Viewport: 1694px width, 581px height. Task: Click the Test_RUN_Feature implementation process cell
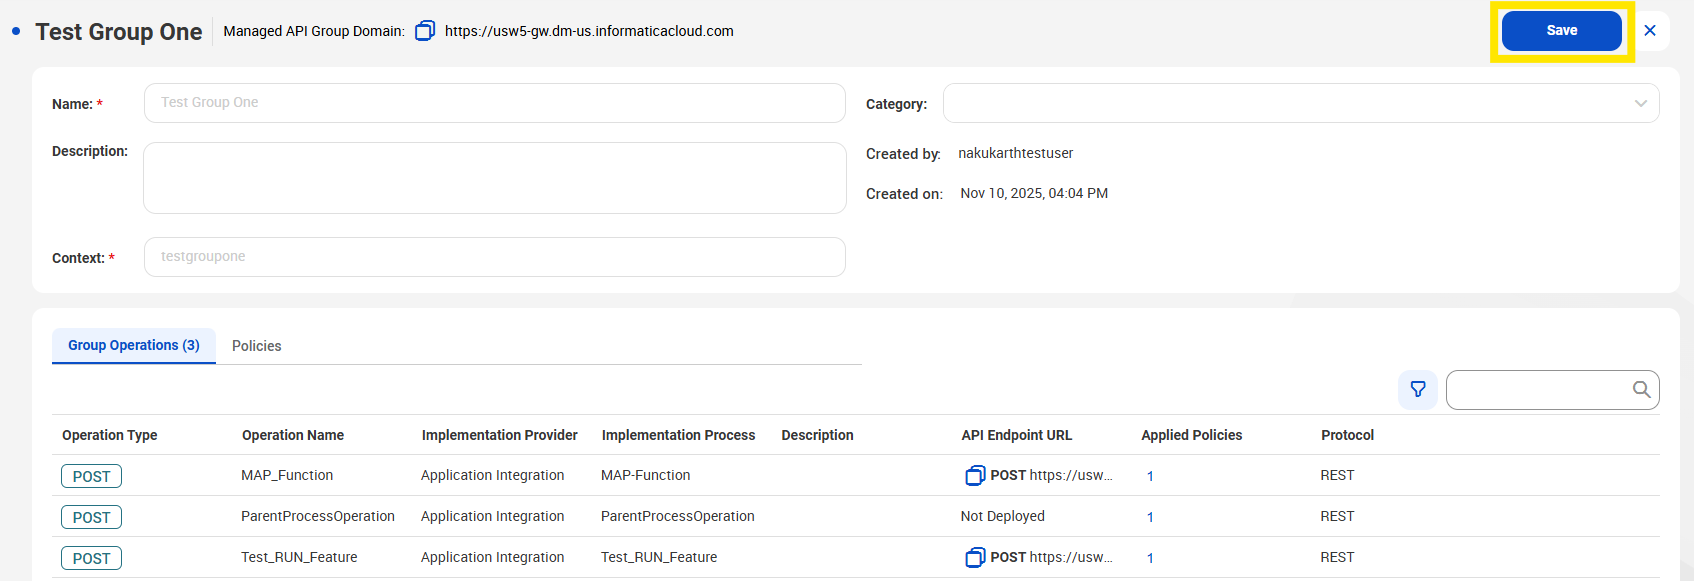click(x=659, y=557)
